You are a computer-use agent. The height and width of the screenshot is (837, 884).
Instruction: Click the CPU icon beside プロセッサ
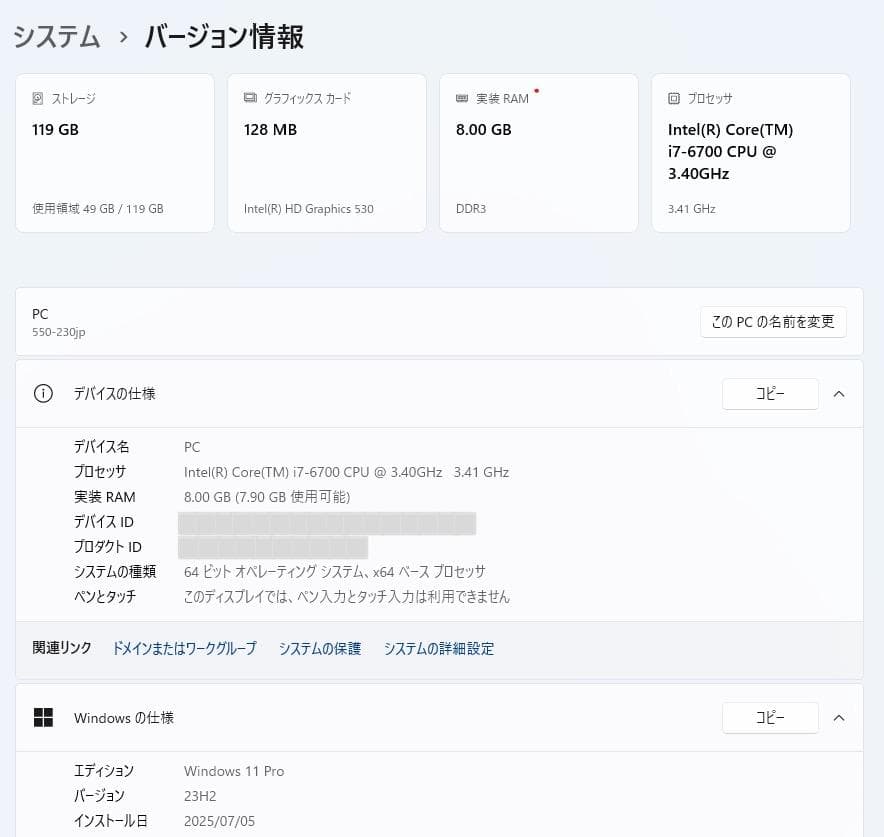[674, 99]
